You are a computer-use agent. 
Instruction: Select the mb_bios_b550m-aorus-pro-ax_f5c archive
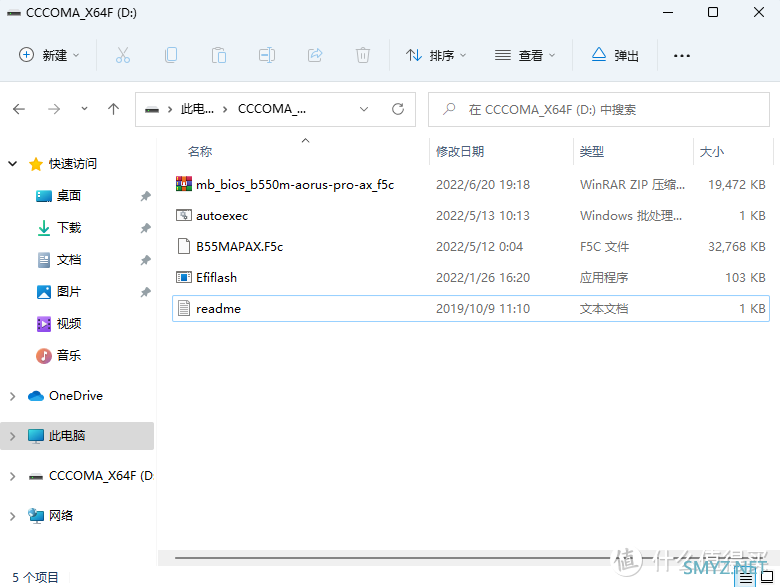tap(471, 185)
